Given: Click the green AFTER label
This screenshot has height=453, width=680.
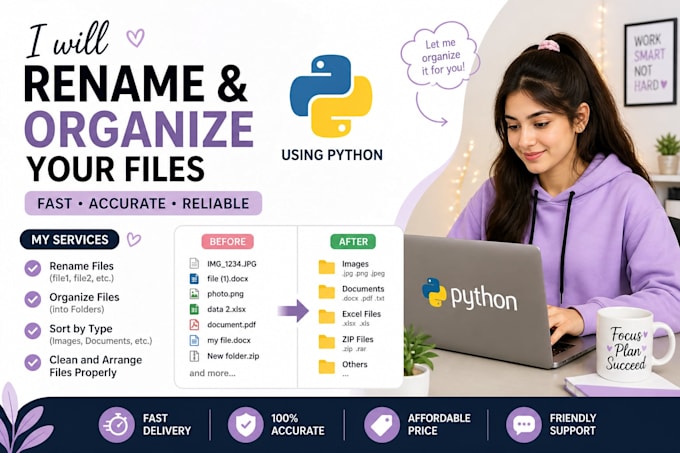Looking at the screenshot, I should click(x=353, y=241).
